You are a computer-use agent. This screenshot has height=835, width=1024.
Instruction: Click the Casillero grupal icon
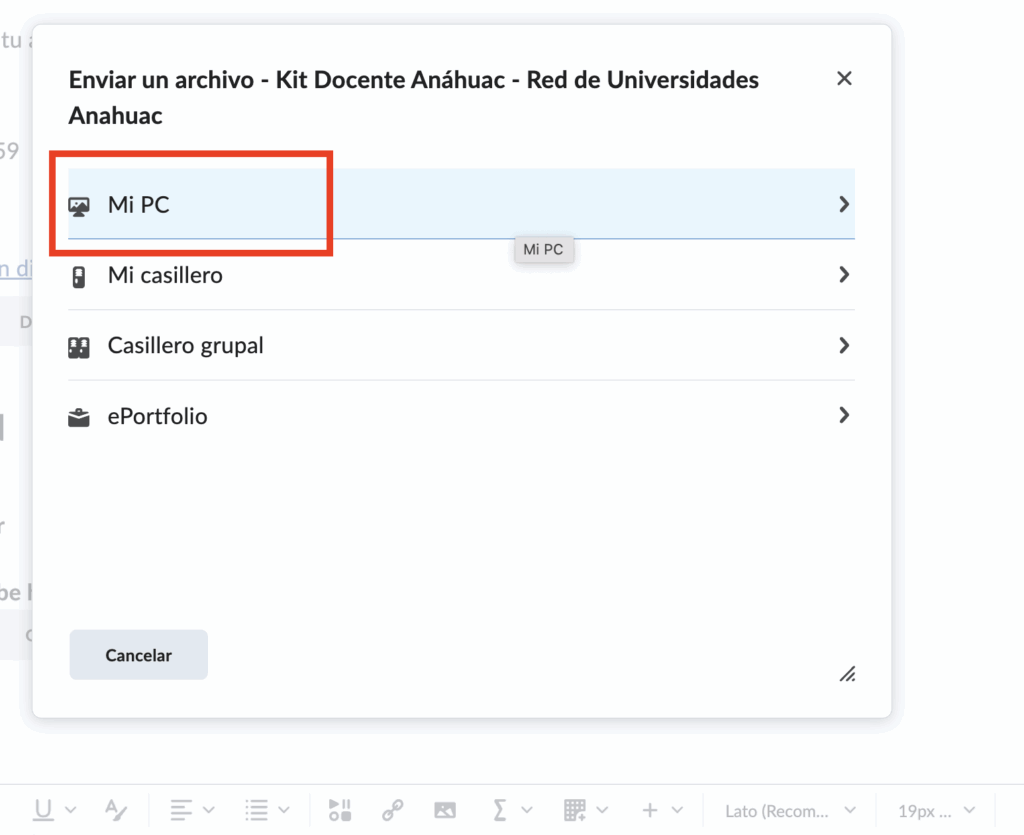point(79,347)
